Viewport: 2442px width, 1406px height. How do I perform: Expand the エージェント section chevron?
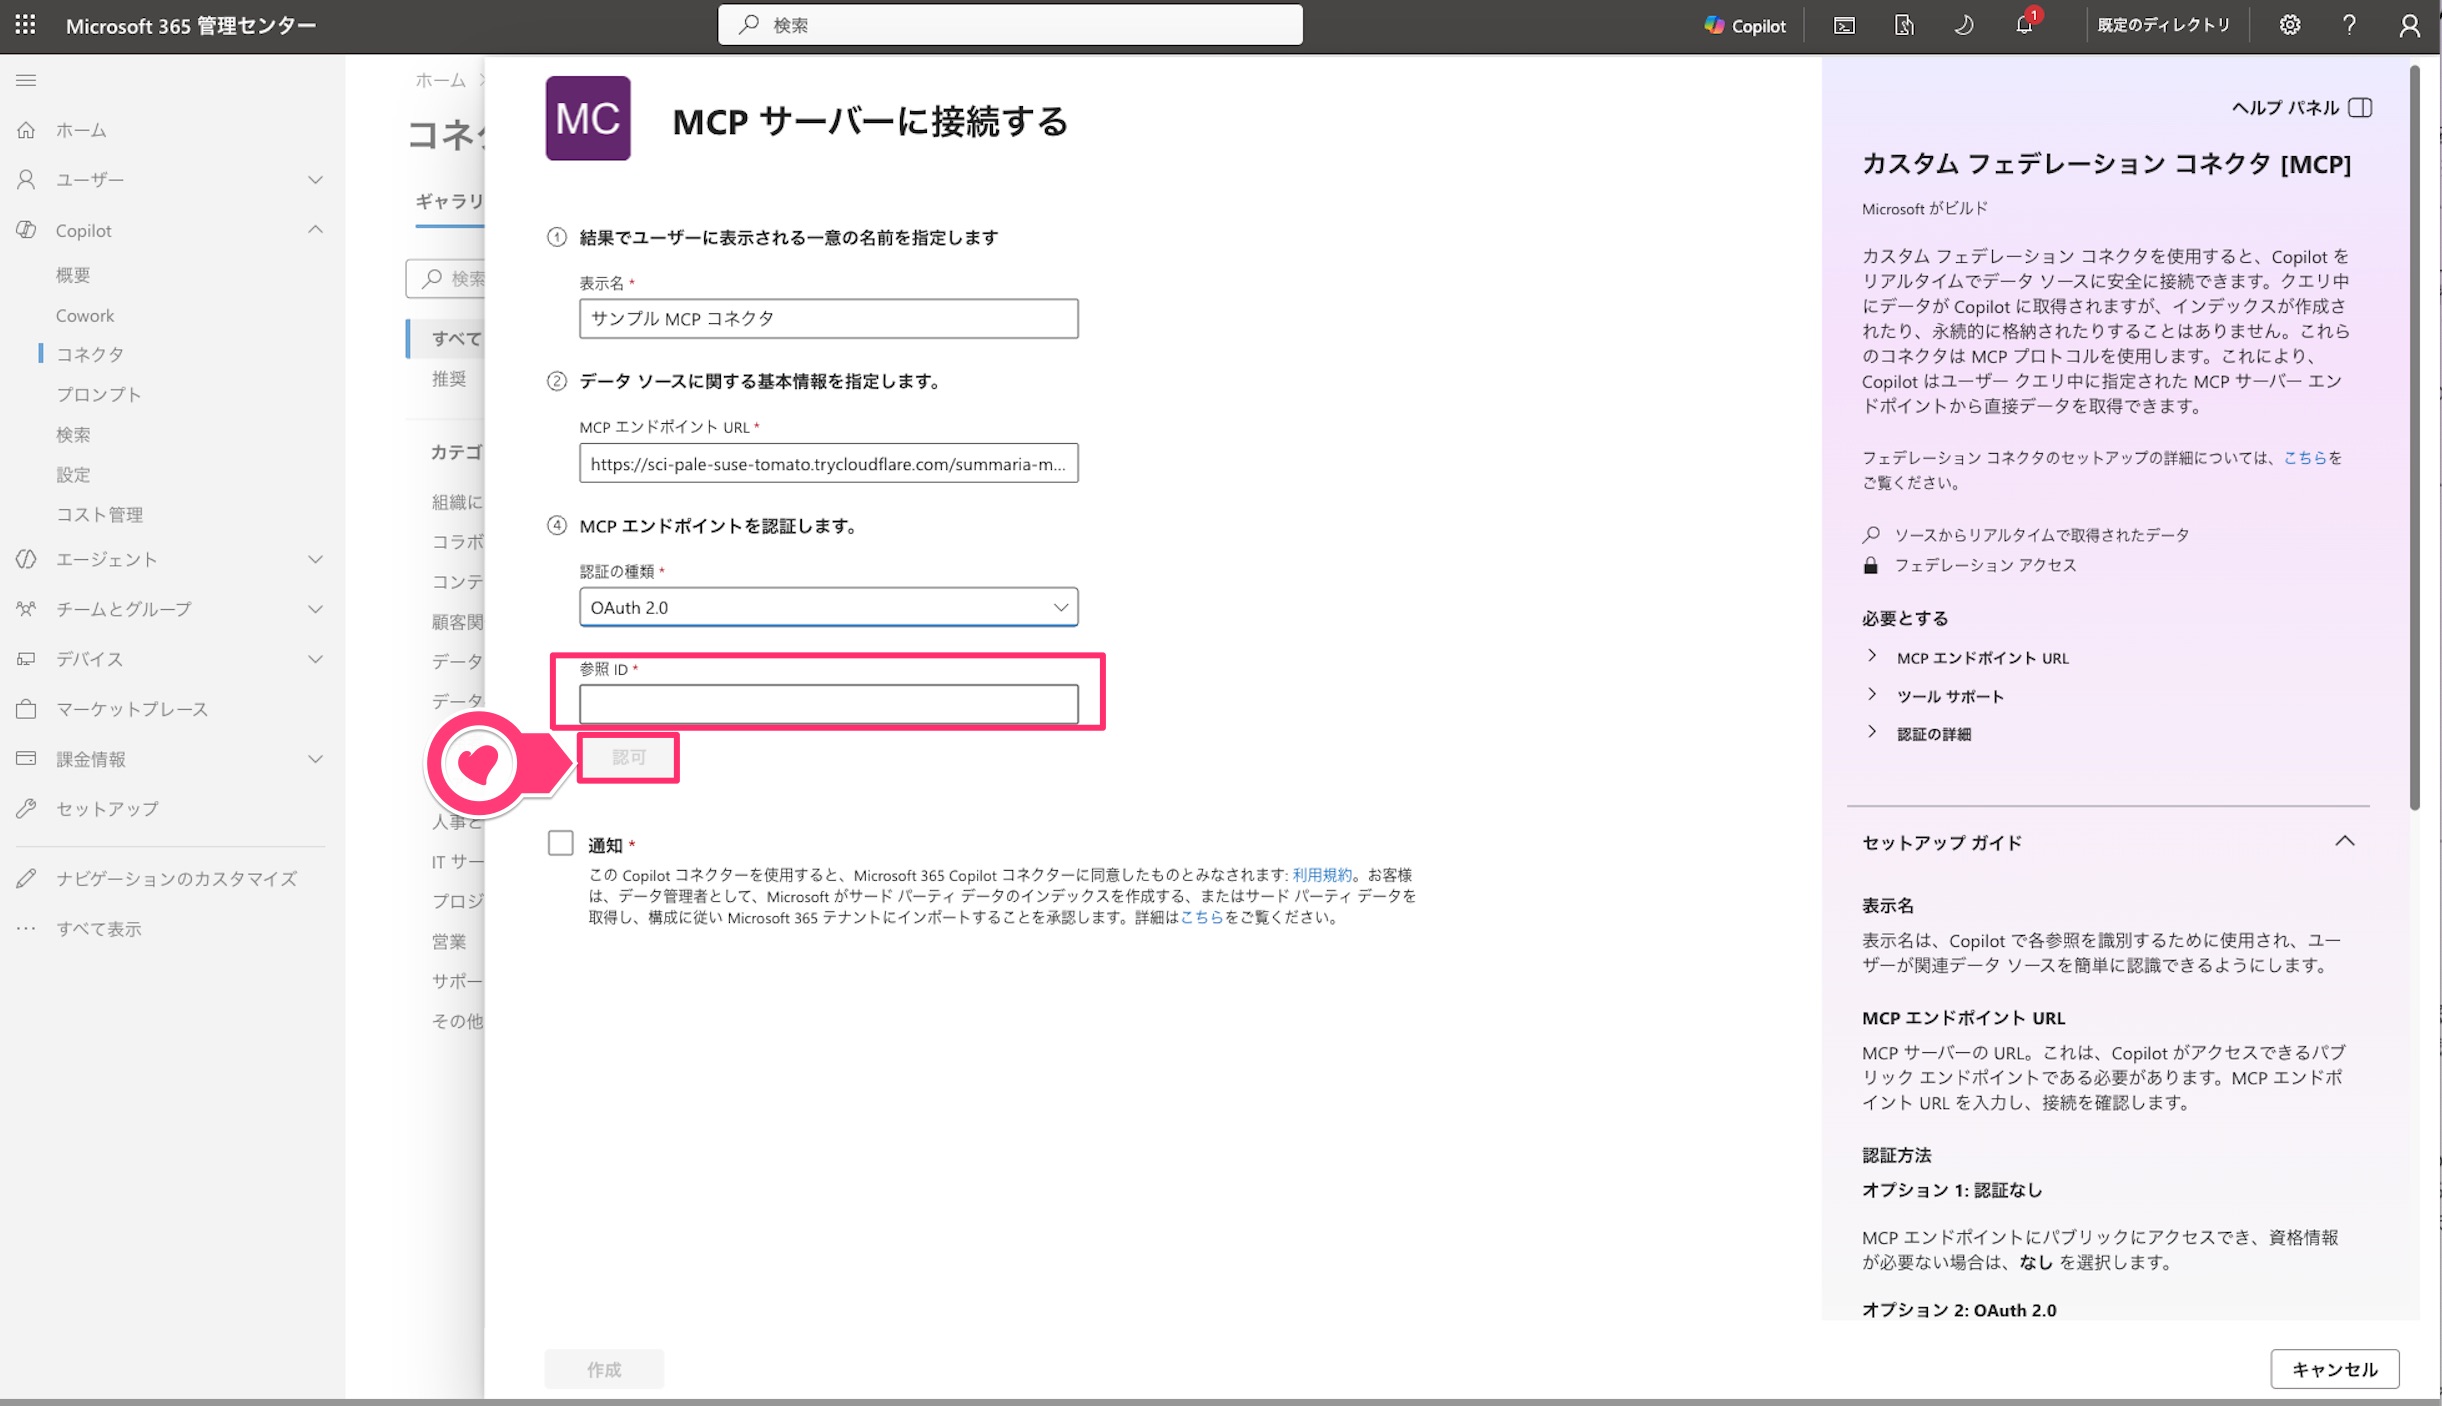(x=316, y=559)
